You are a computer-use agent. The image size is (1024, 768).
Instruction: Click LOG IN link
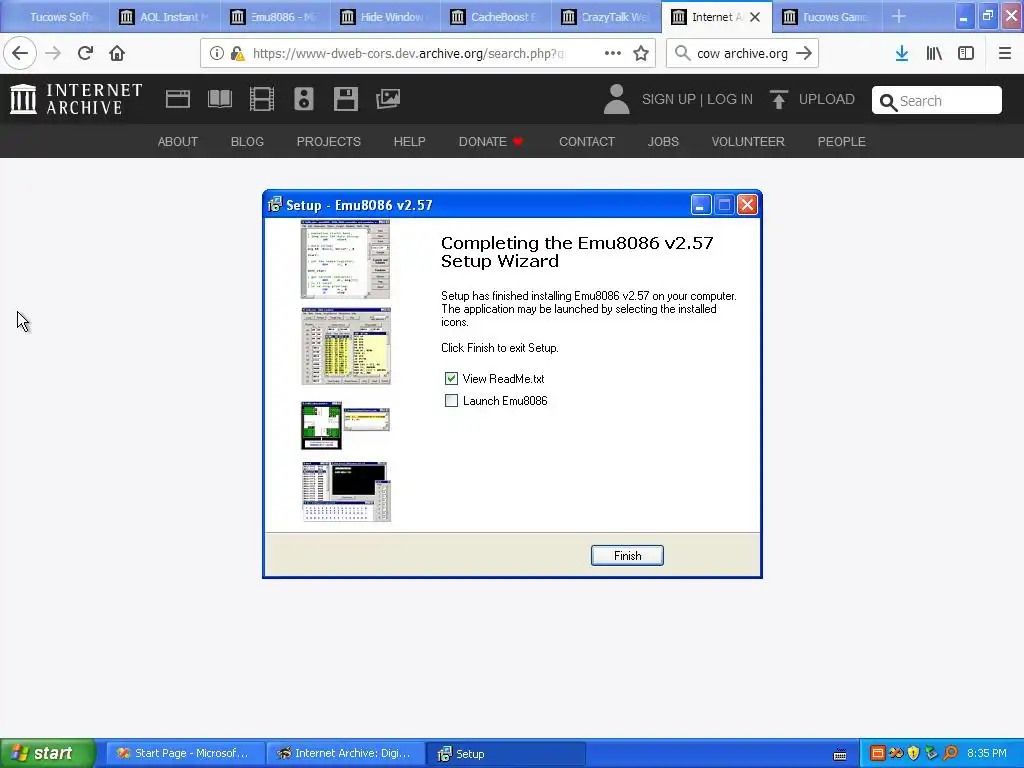point(729,99)
